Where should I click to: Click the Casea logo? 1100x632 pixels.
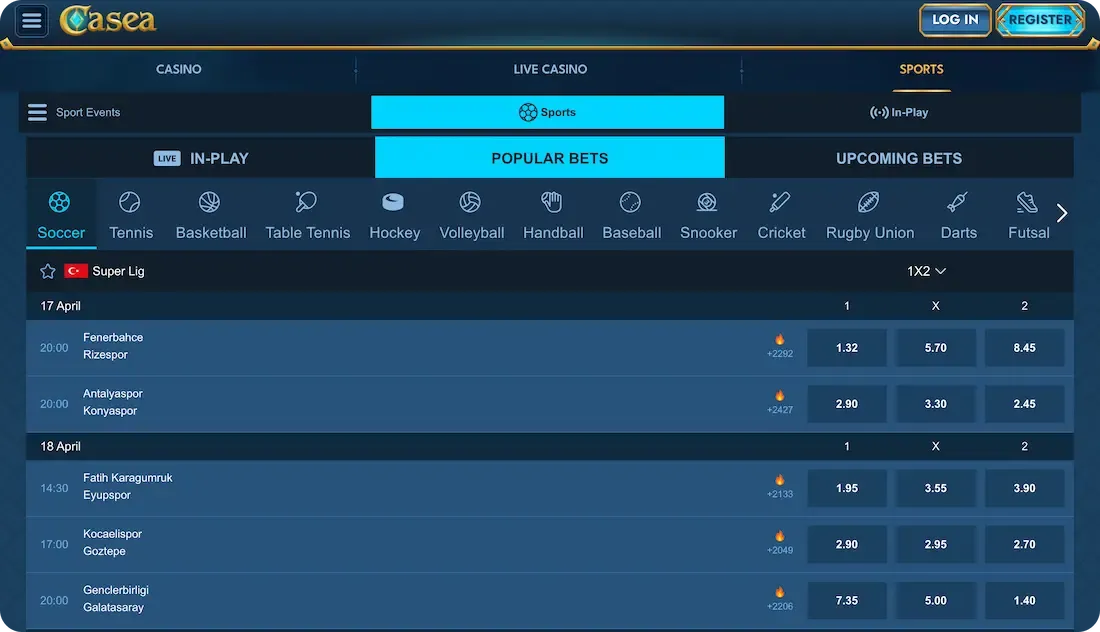pyautogui.click(x=108, y=20)
